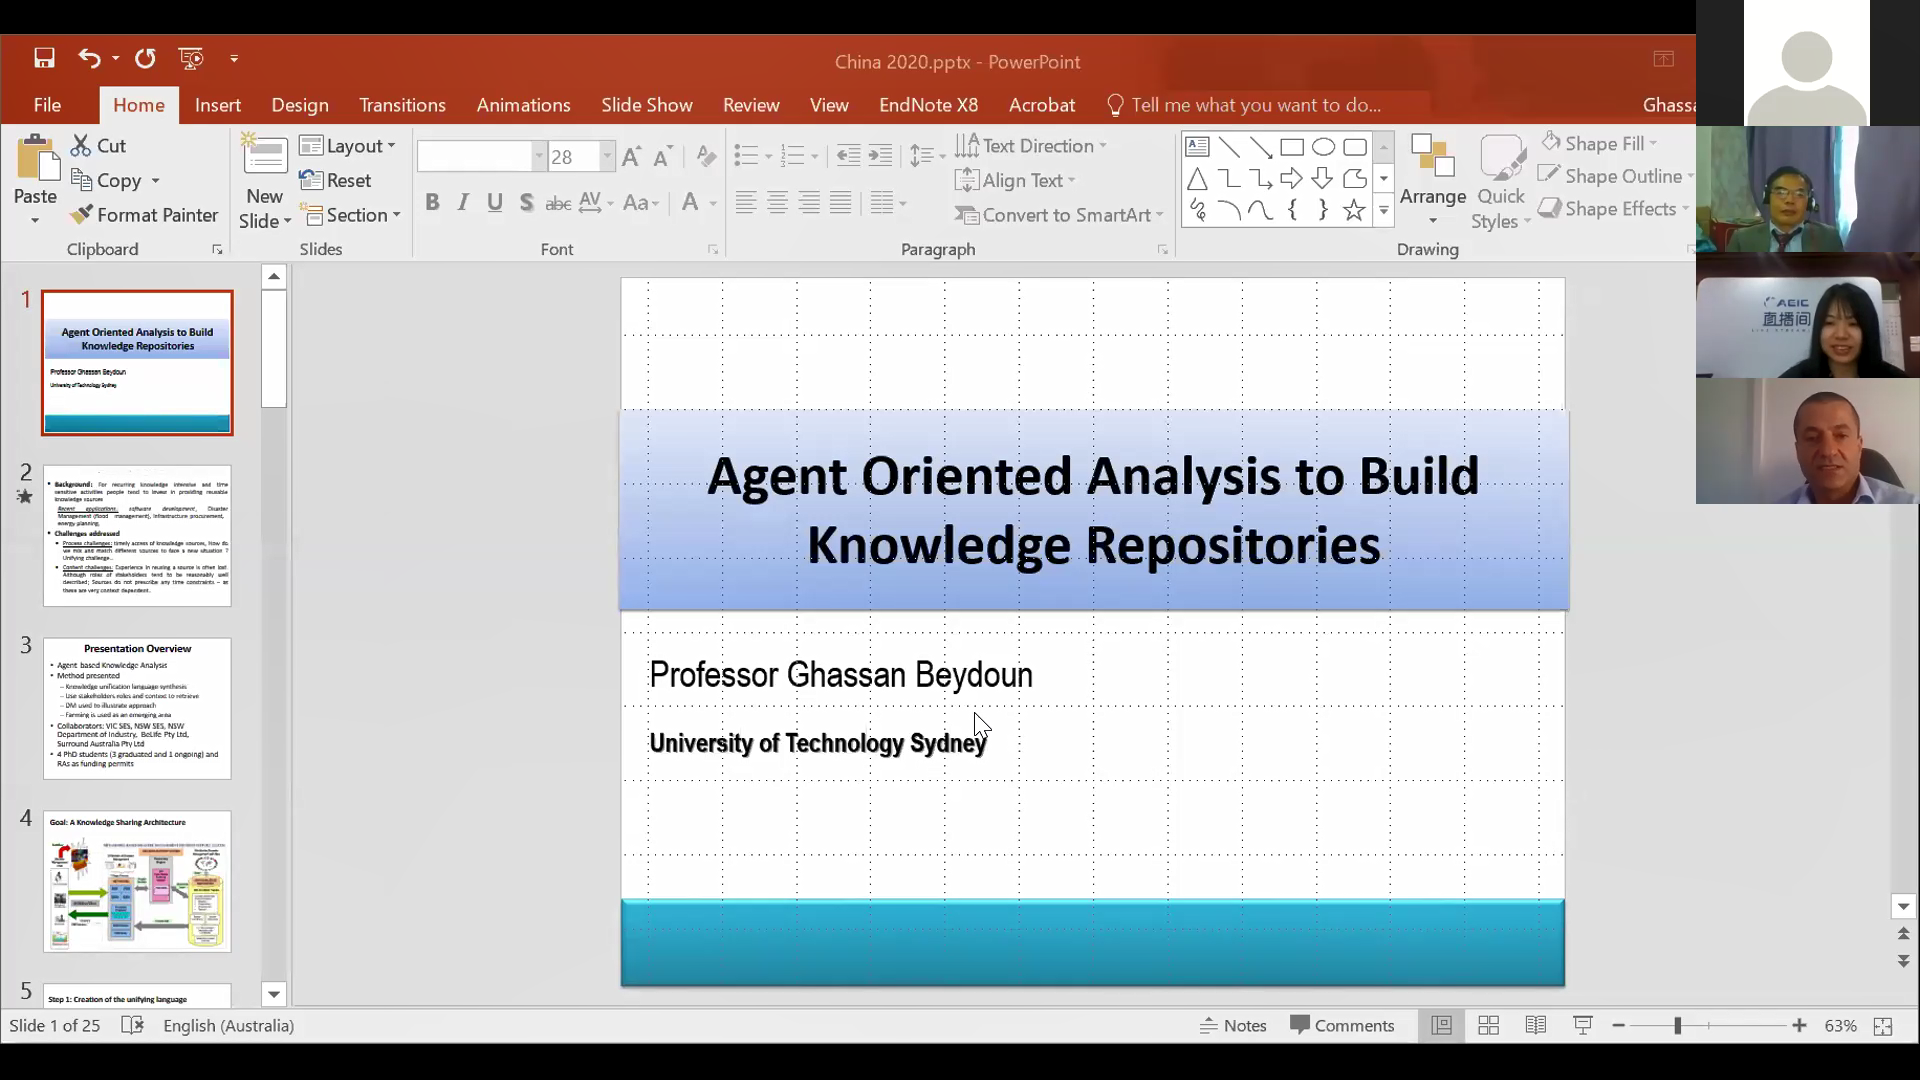Activate the Format Painter
The image size is (1920, 1080).
tap(144, 215)
